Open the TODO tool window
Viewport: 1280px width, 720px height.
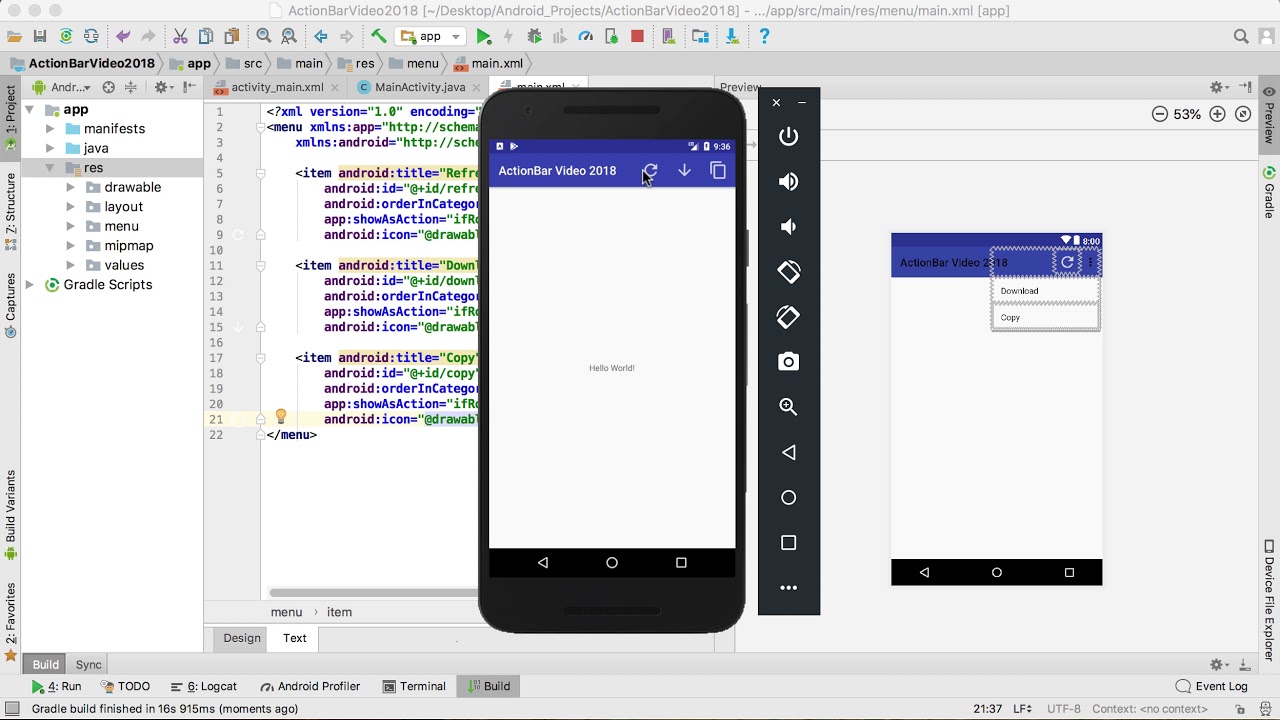(x=125, y=687)
